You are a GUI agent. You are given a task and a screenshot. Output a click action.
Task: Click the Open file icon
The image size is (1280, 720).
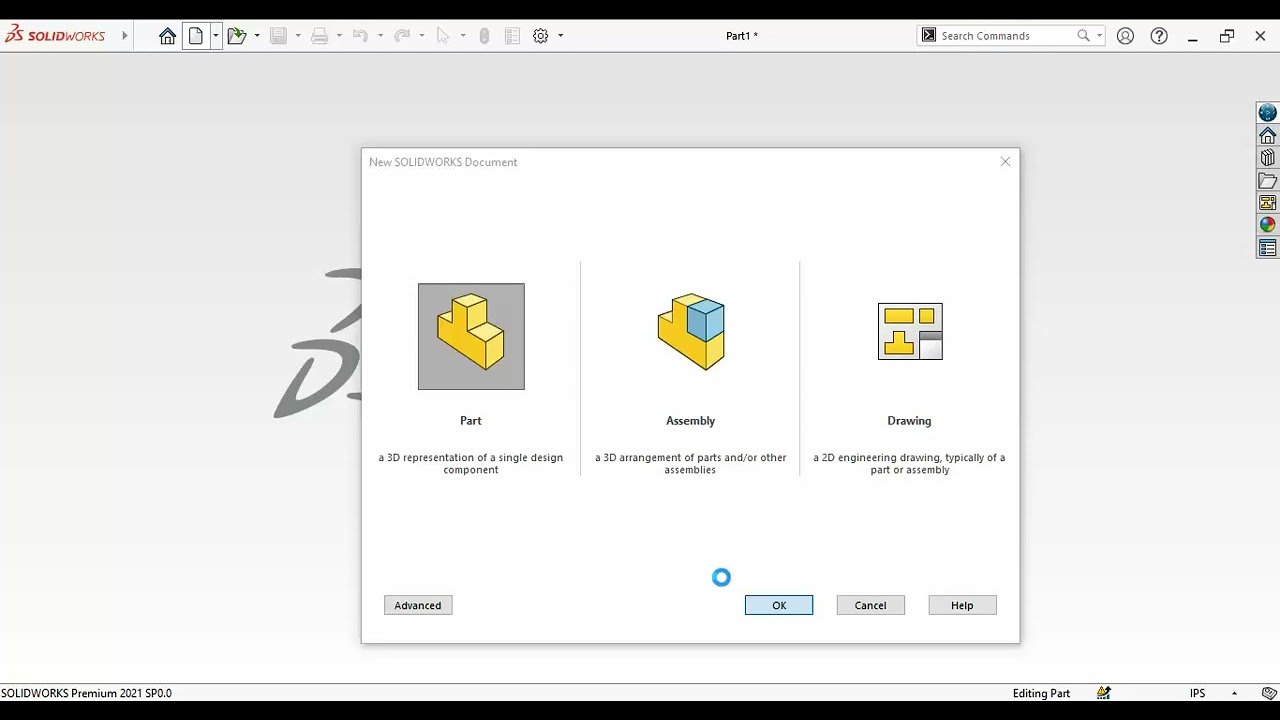(x=236, y=36)
